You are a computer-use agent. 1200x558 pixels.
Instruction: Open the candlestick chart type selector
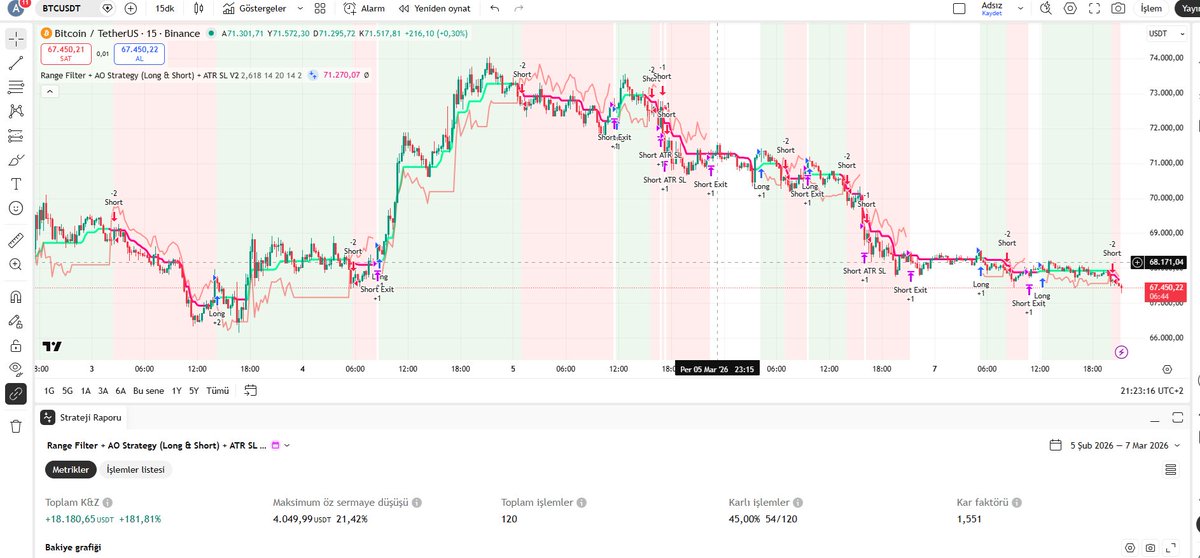[x=199, y=9]
